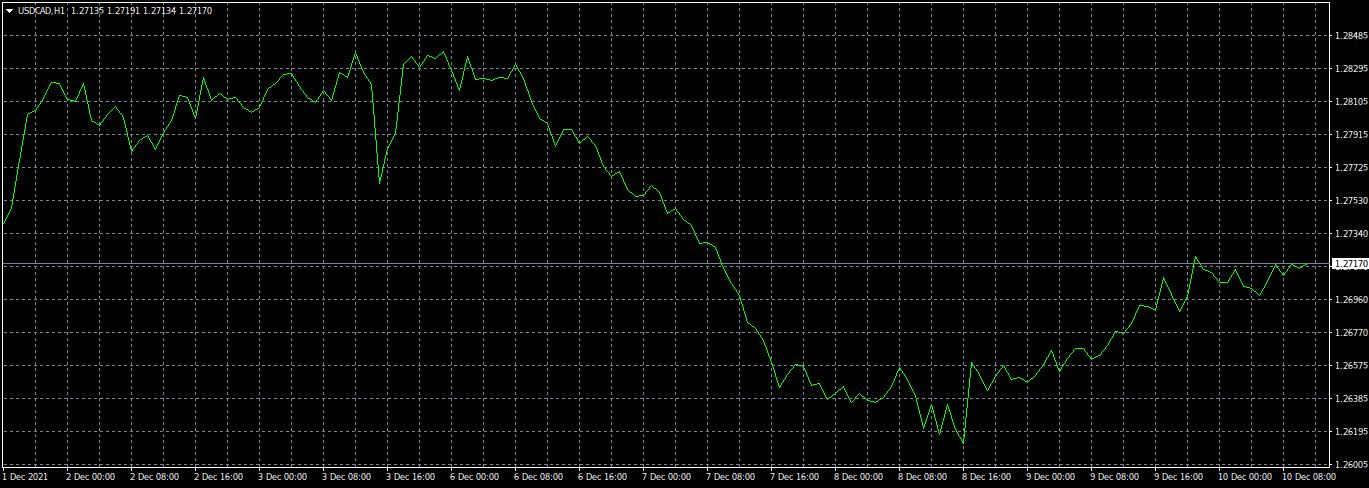Viewport: 1369px width, 488px height.
Task: Click the 8 Dec 08:00 time label
Action: [922, 478]
